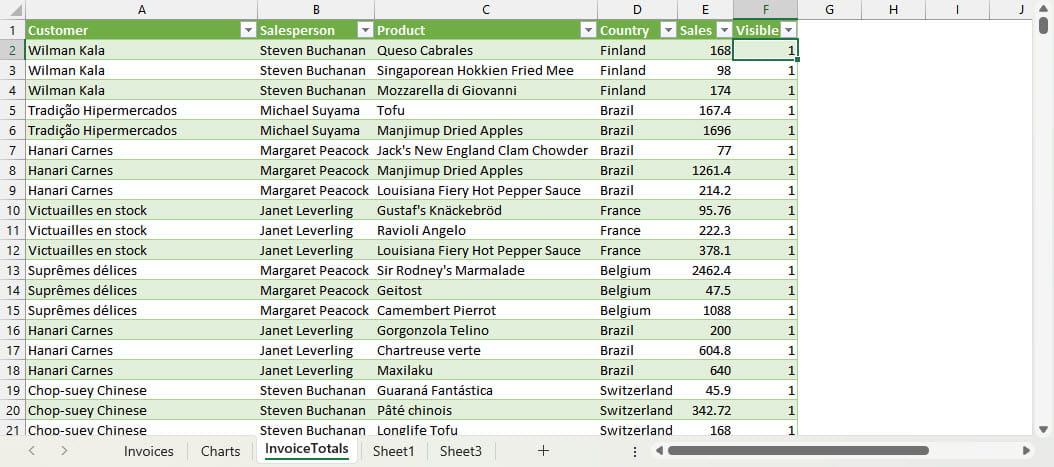This screenshot has width=1054, height=467.
Task: Expand the Product column filter menu
Action: [x=587, y=30]
